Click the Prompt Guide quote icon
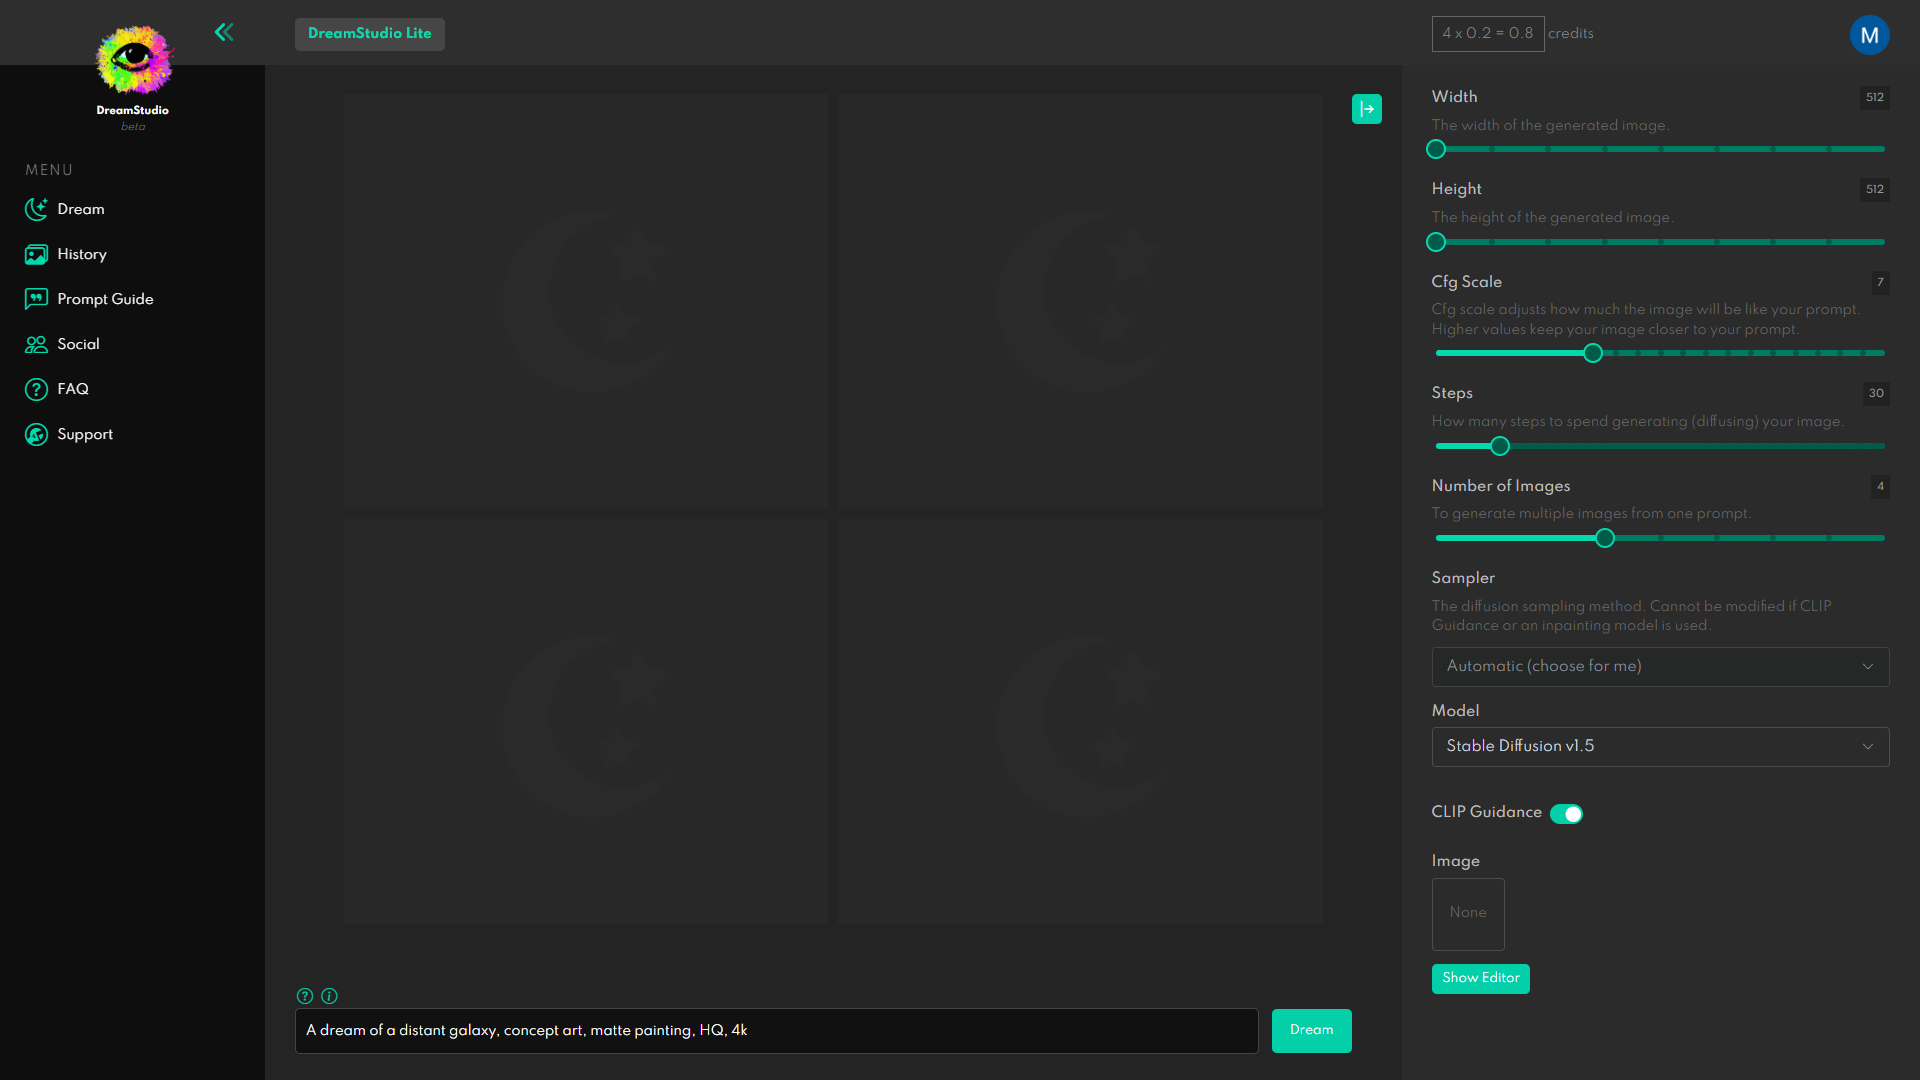1920x1080 pixels. point(36,299)
